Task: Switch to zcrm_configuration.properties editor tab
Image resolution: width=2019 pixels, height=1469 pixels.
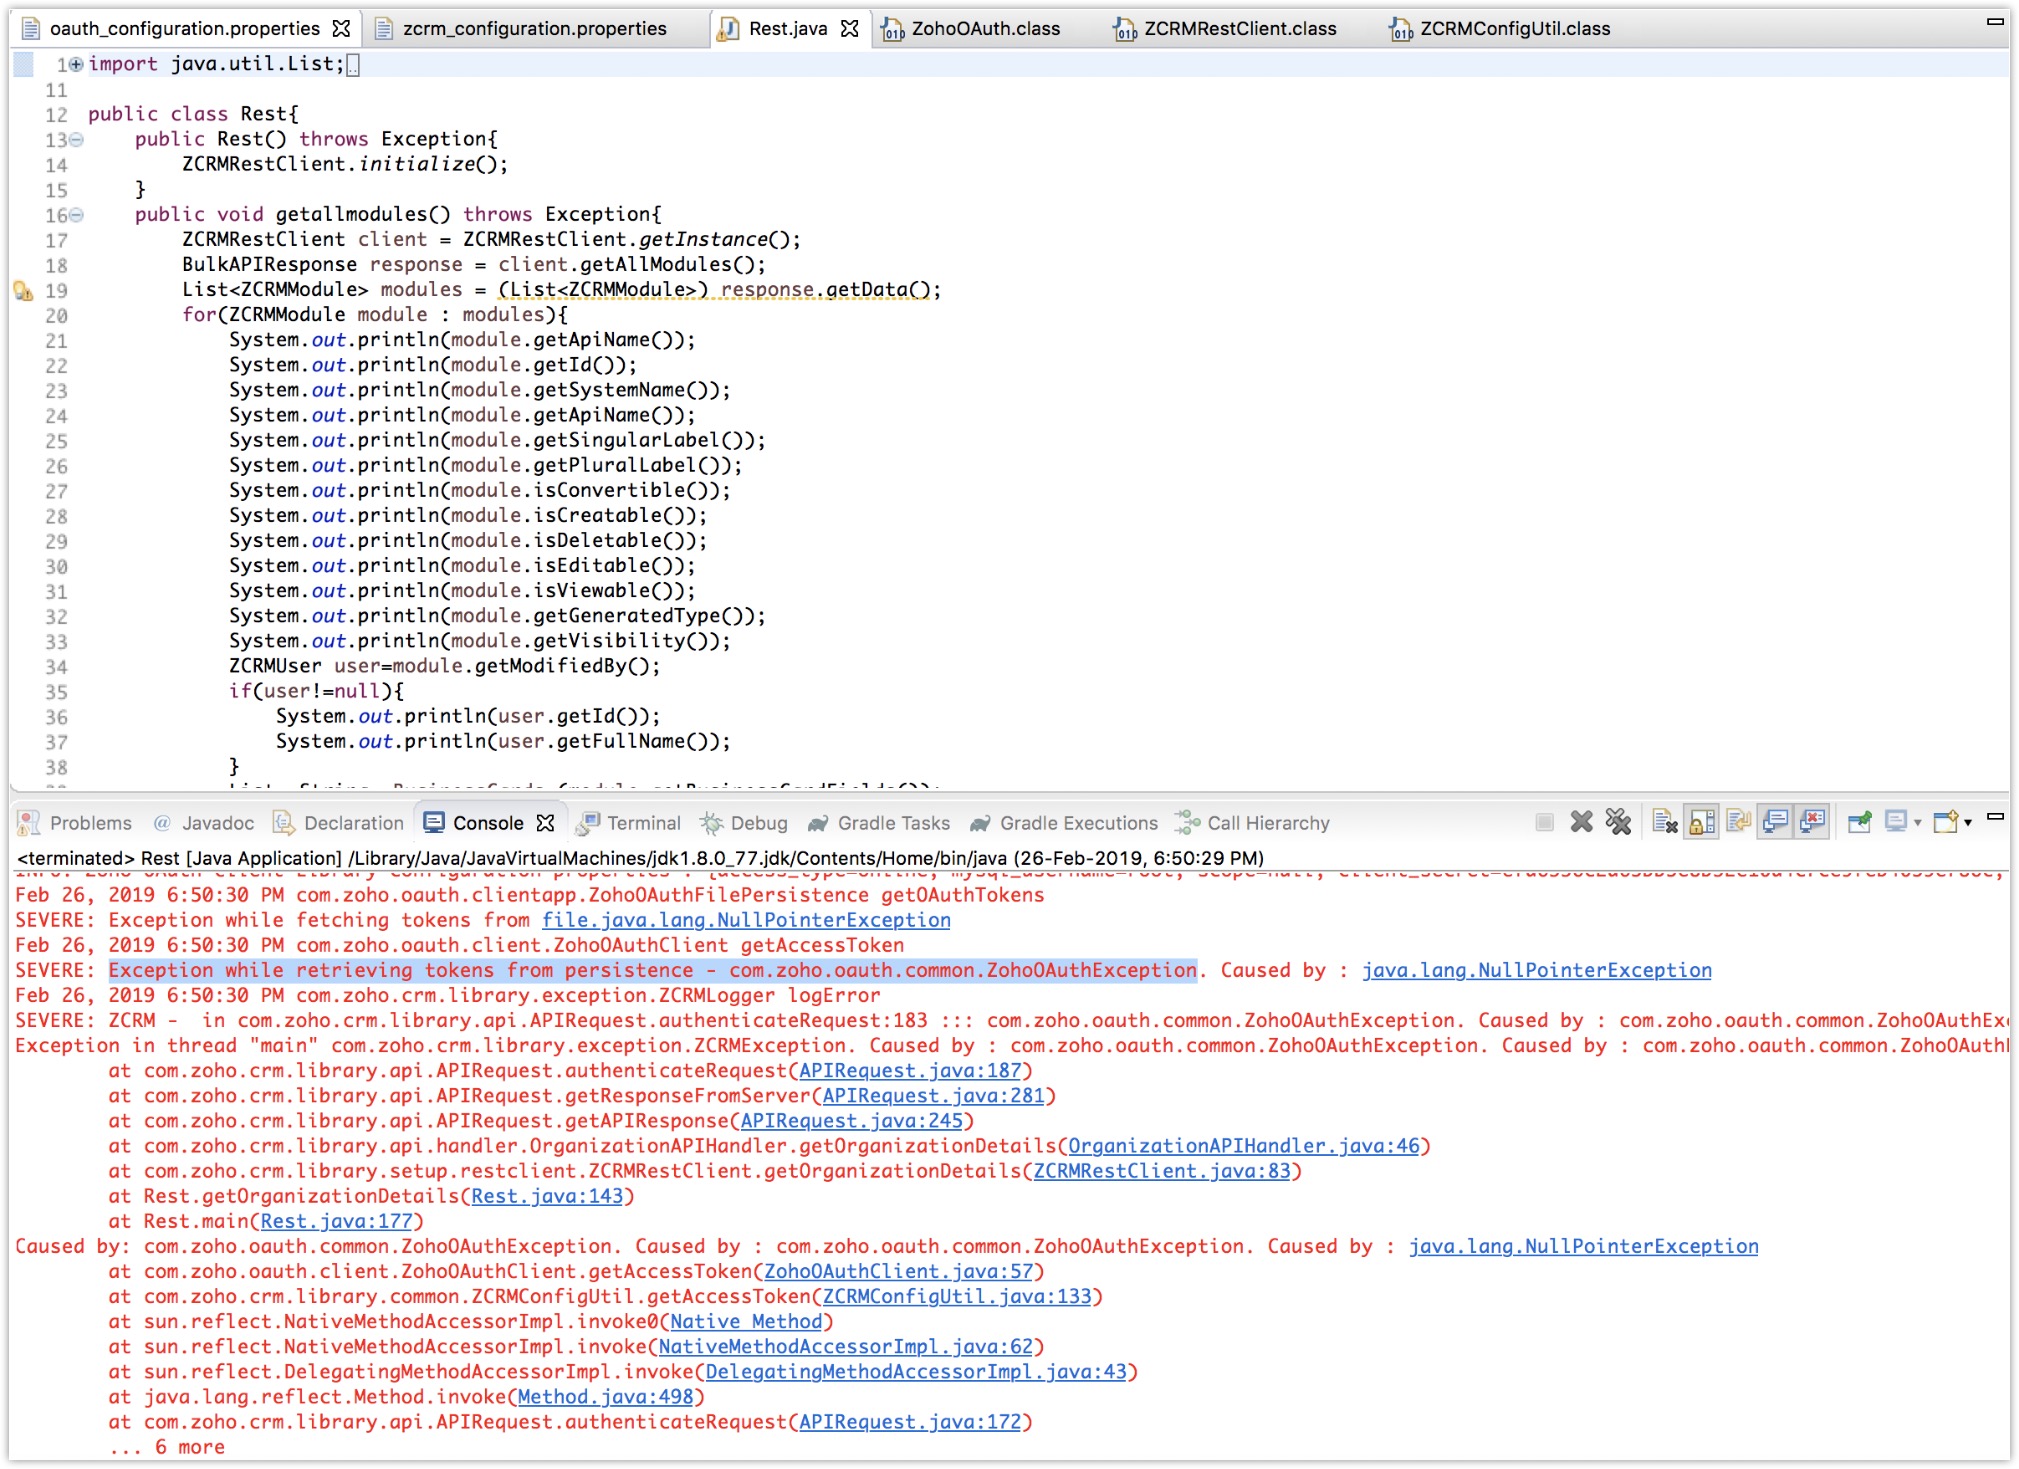Action: click(534, 29)
